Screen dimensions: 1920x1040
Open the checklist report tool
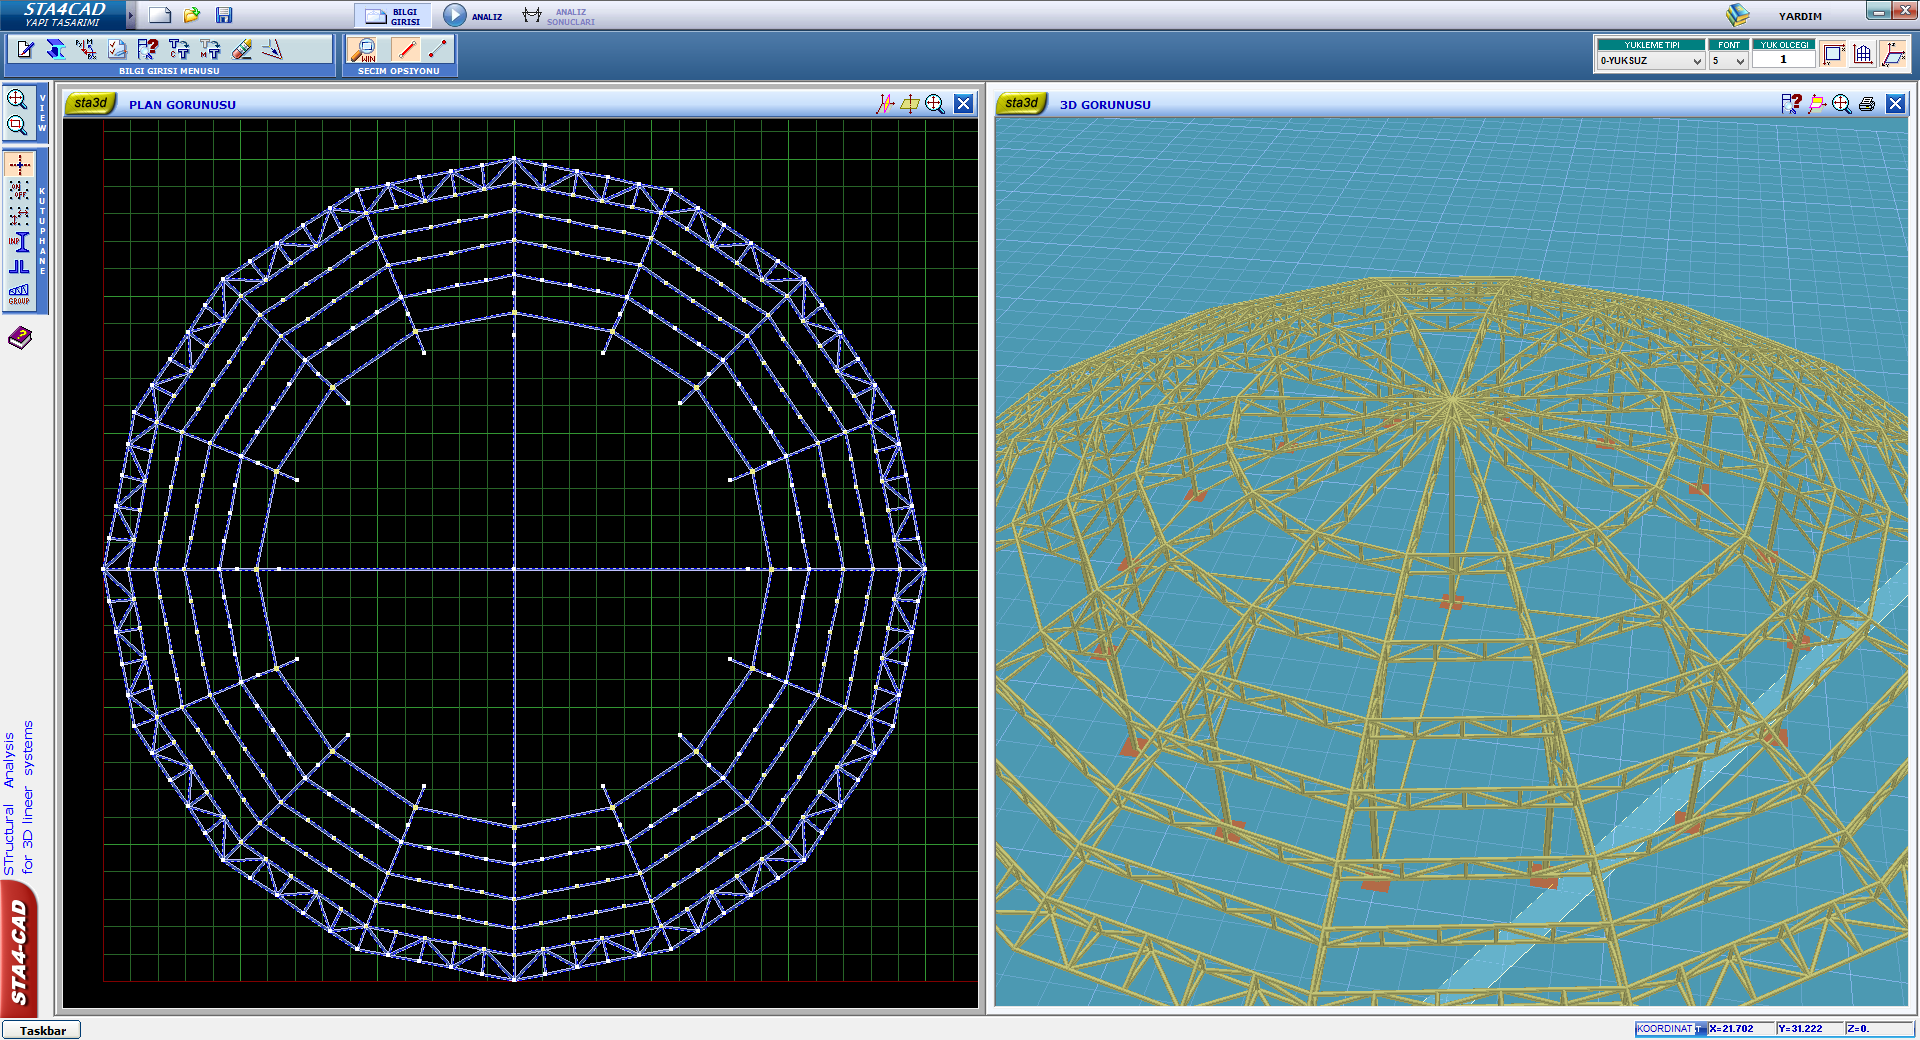(117, 49)
